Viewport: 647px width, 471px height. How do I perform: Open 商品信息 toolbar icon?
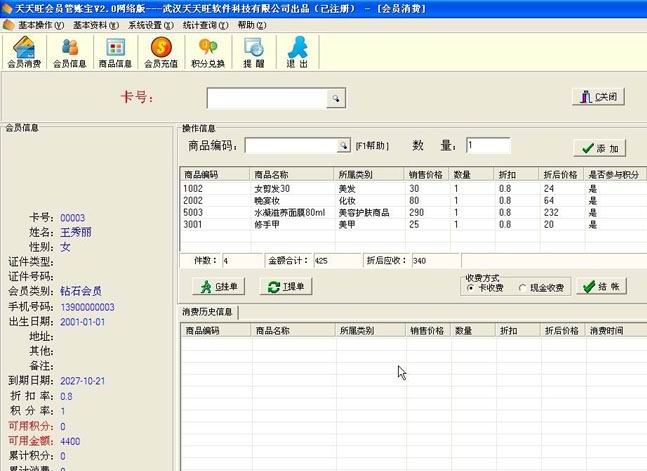tap(115, 52)
